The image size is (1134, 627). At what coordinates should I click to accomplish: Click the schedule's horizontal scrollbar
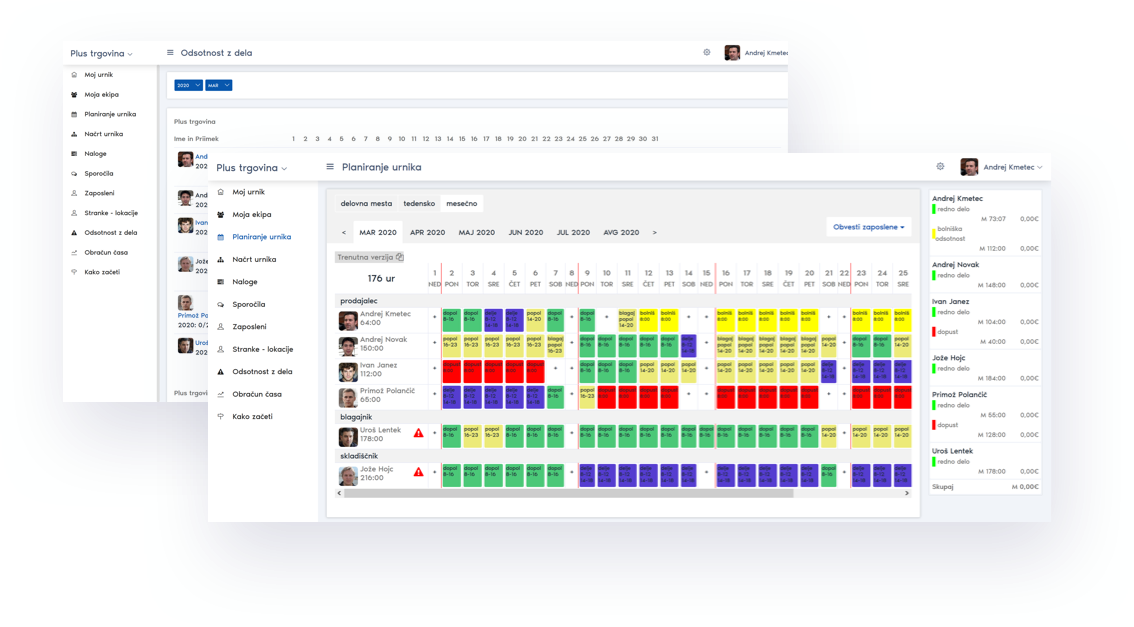[x=565, y=493]
